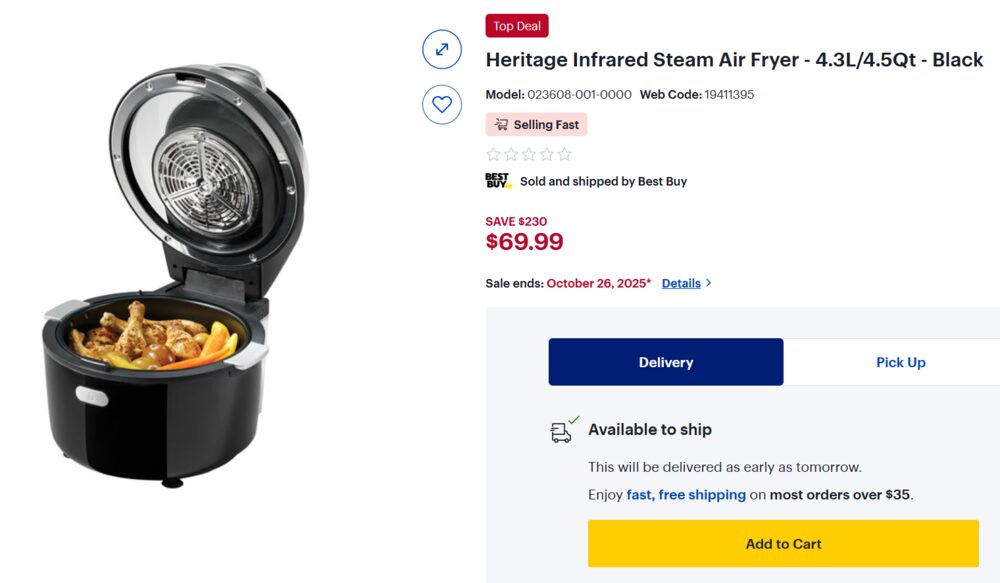1000x583 pixels.
Task: Click the $69.99 sale price
Action: [524, 241]
